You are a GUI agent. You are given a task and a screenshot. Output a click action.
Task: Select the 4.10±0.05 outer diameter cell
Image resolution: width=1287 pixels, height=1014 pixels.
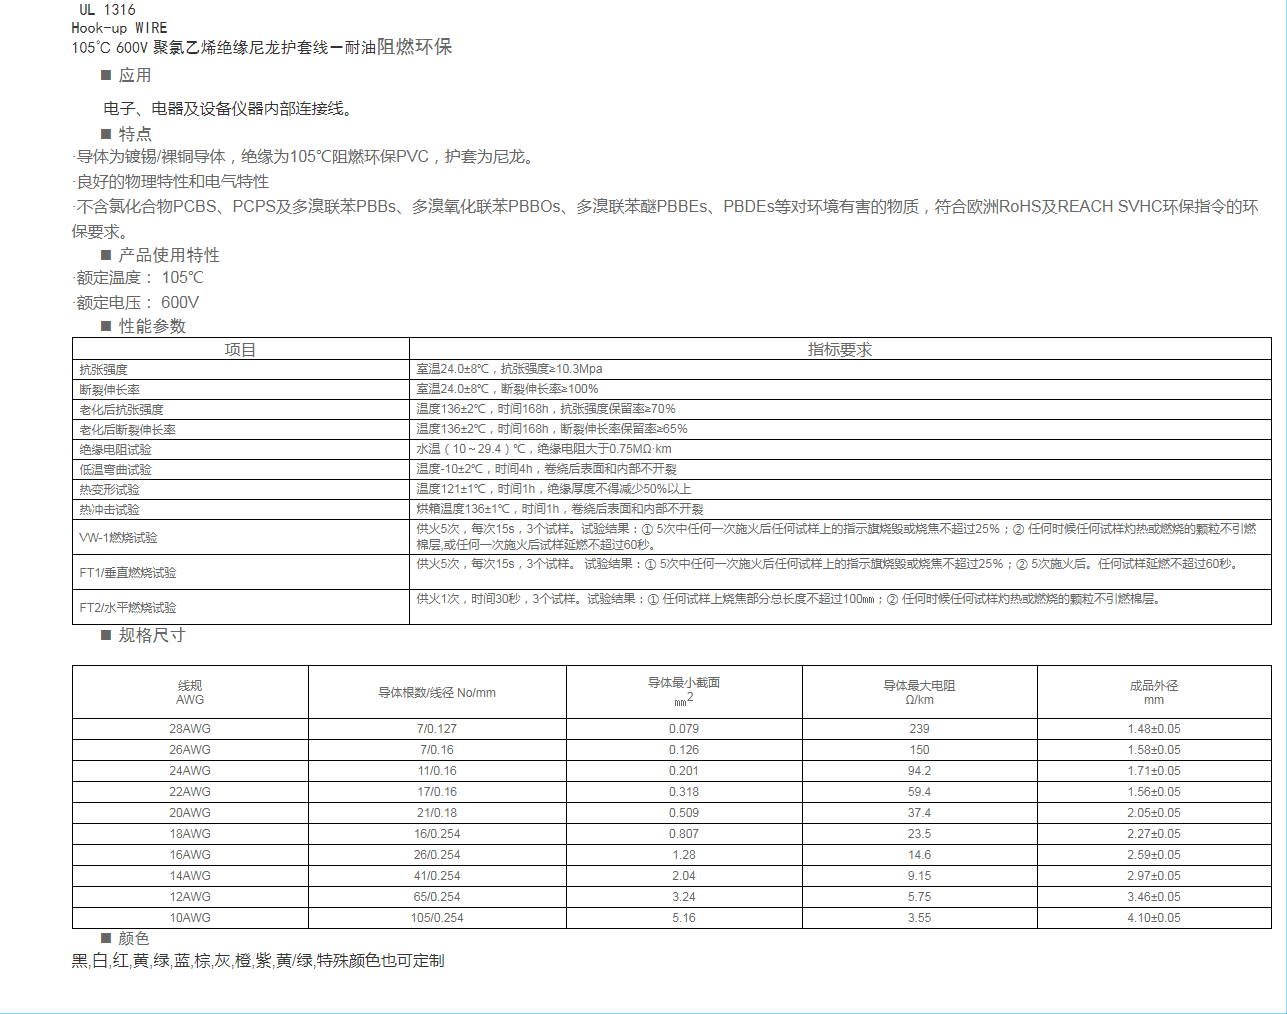(1154, 918)
